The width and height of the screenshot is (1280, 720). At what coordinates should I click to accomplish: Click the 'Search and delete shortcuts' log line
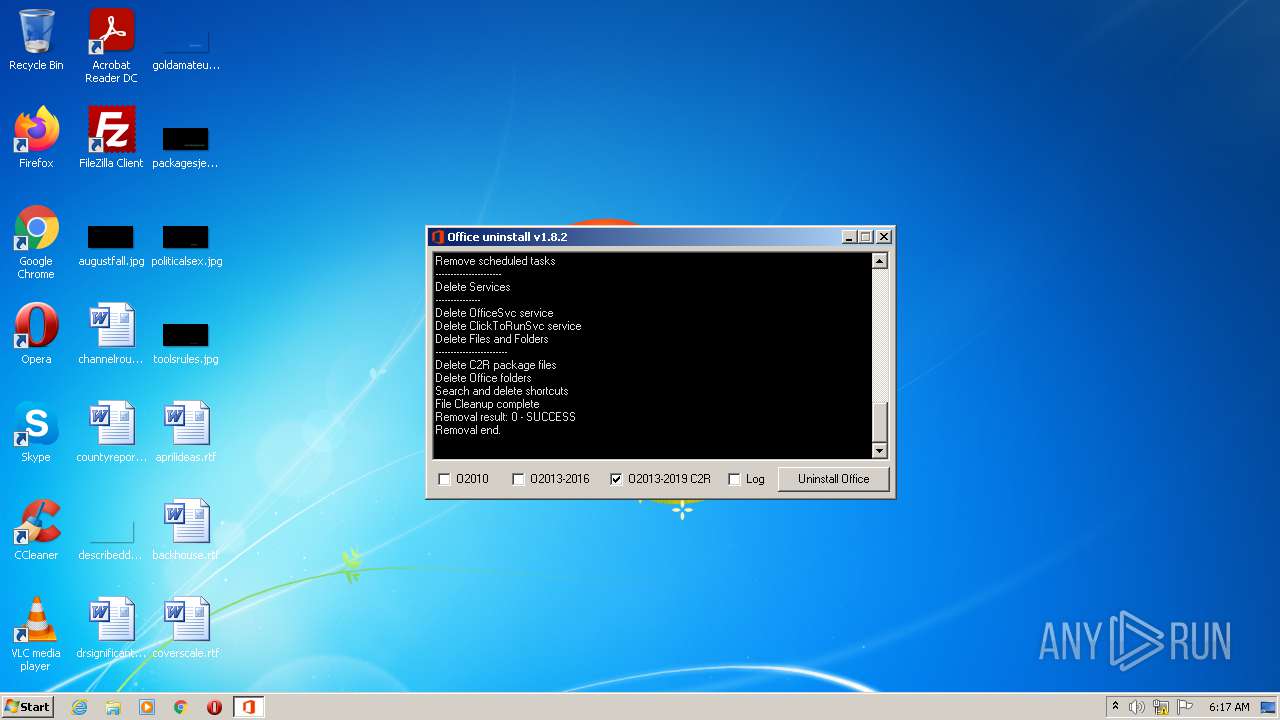pyautogui.click(x=501, y=391)
